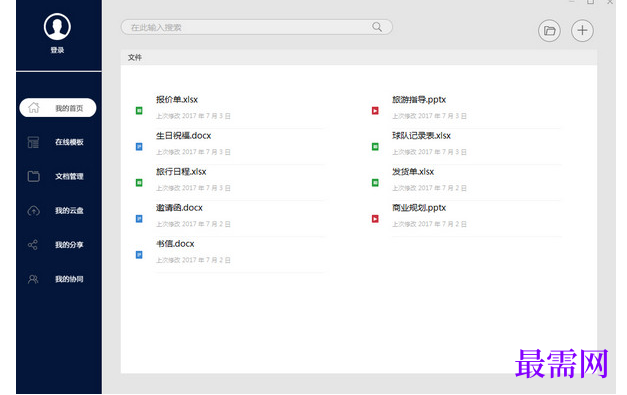Click the 登录 login label

pyautogui.click(x=57, y=50)
